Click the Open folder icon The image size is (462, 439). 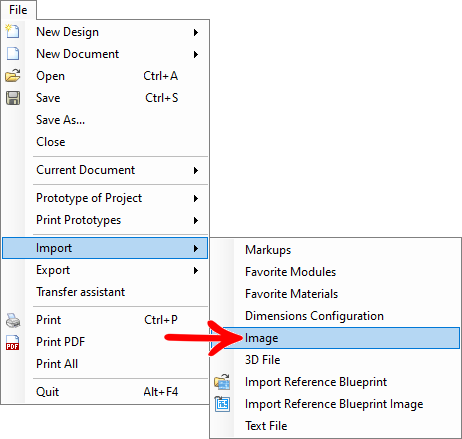13,76
